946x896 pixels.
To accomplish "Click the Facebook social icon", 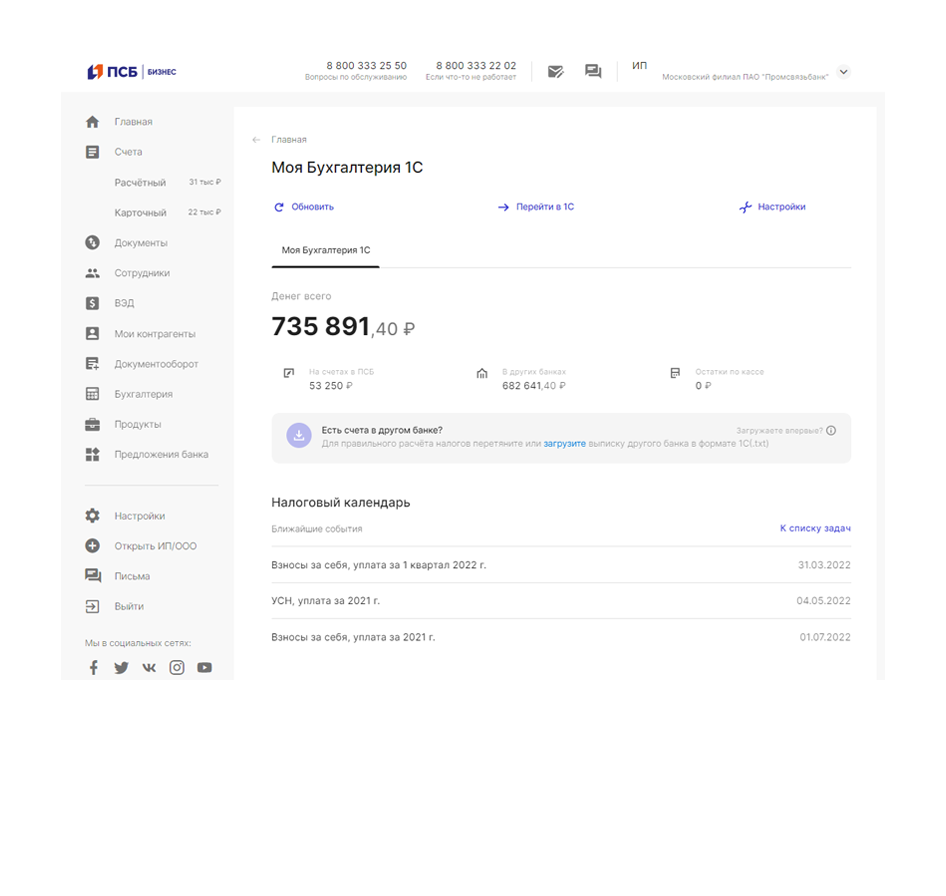I will pyautogui.click(x=94, y=668).
